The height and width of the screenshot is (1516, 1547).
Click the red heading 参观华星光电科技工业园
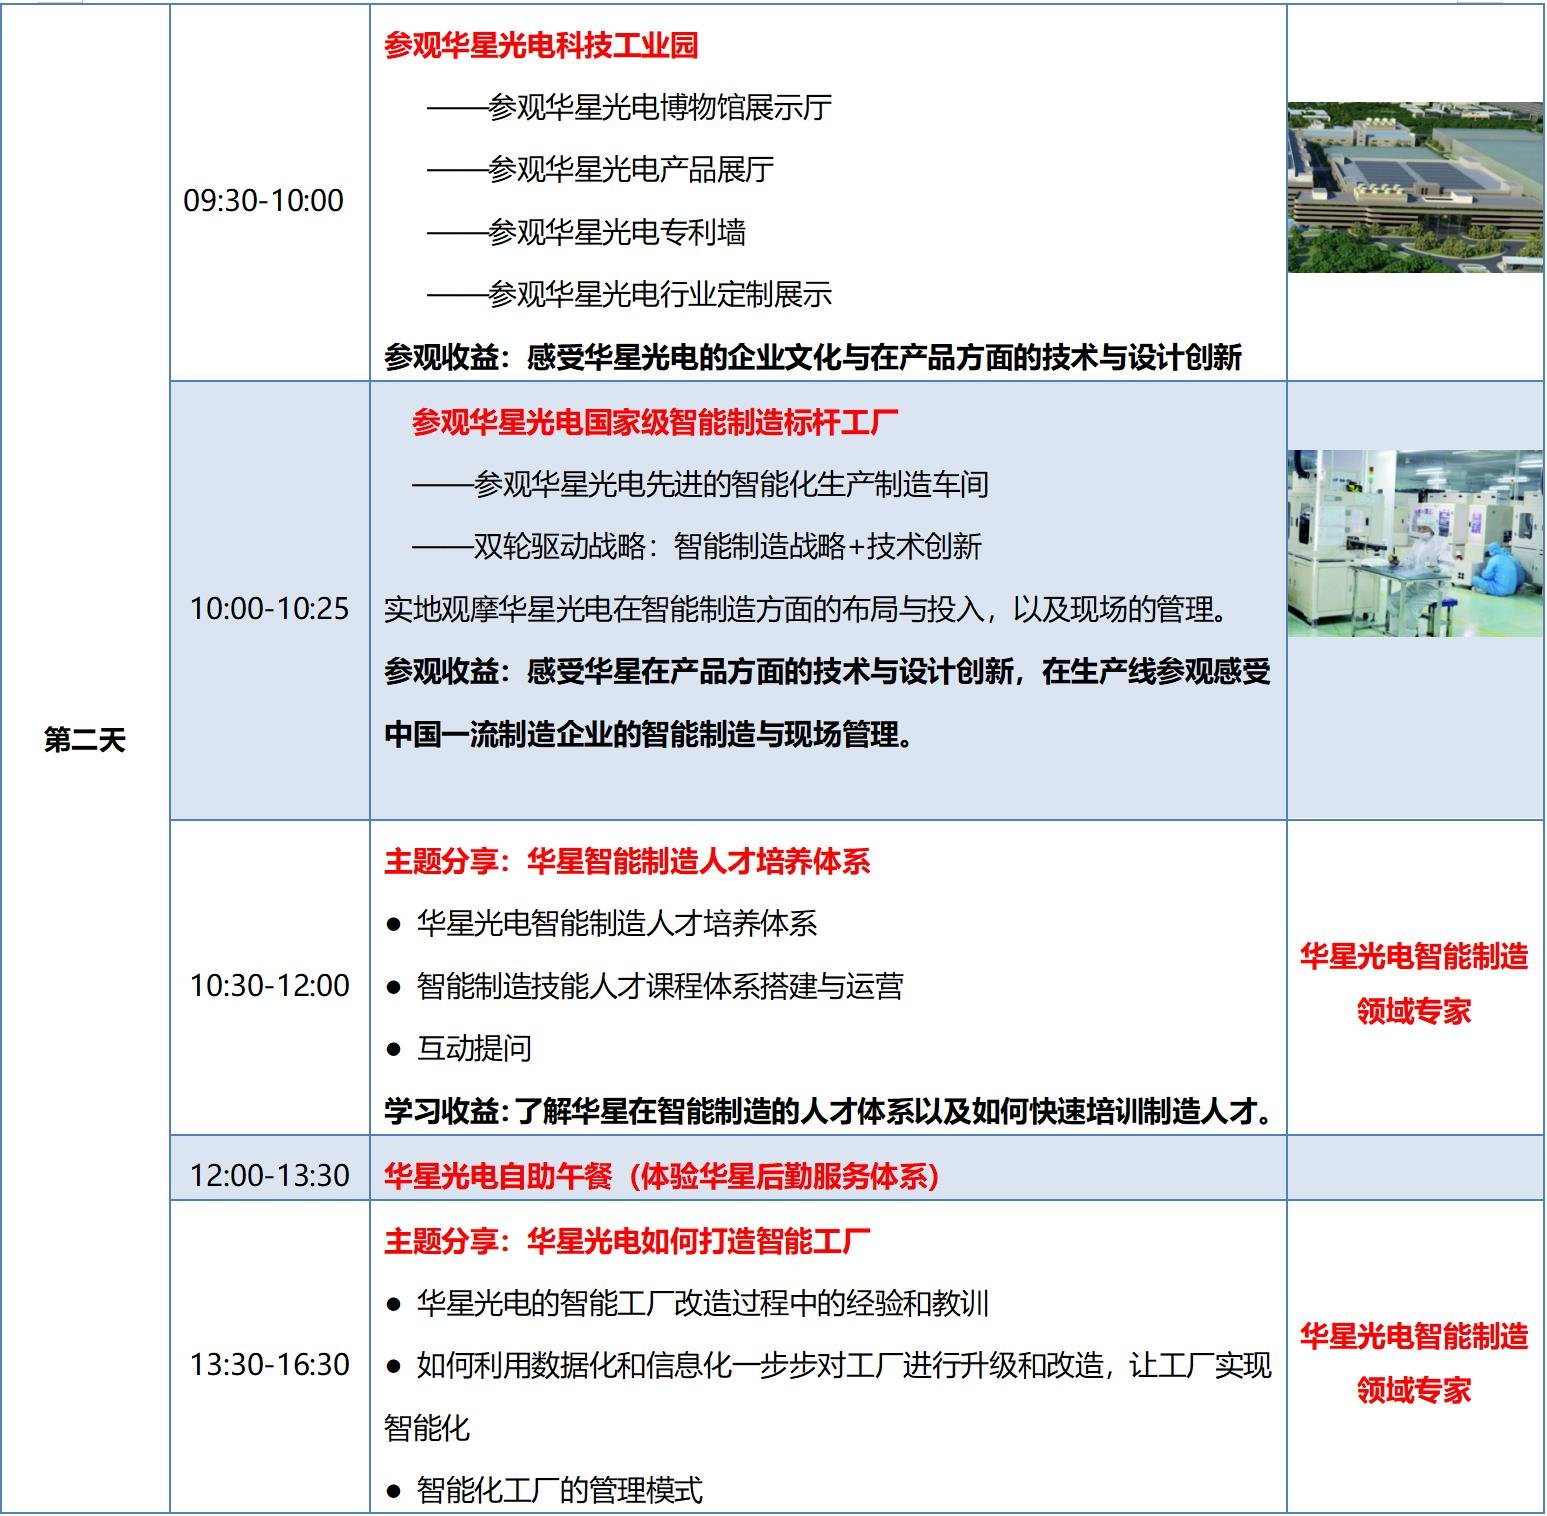(x=541, y=45)
